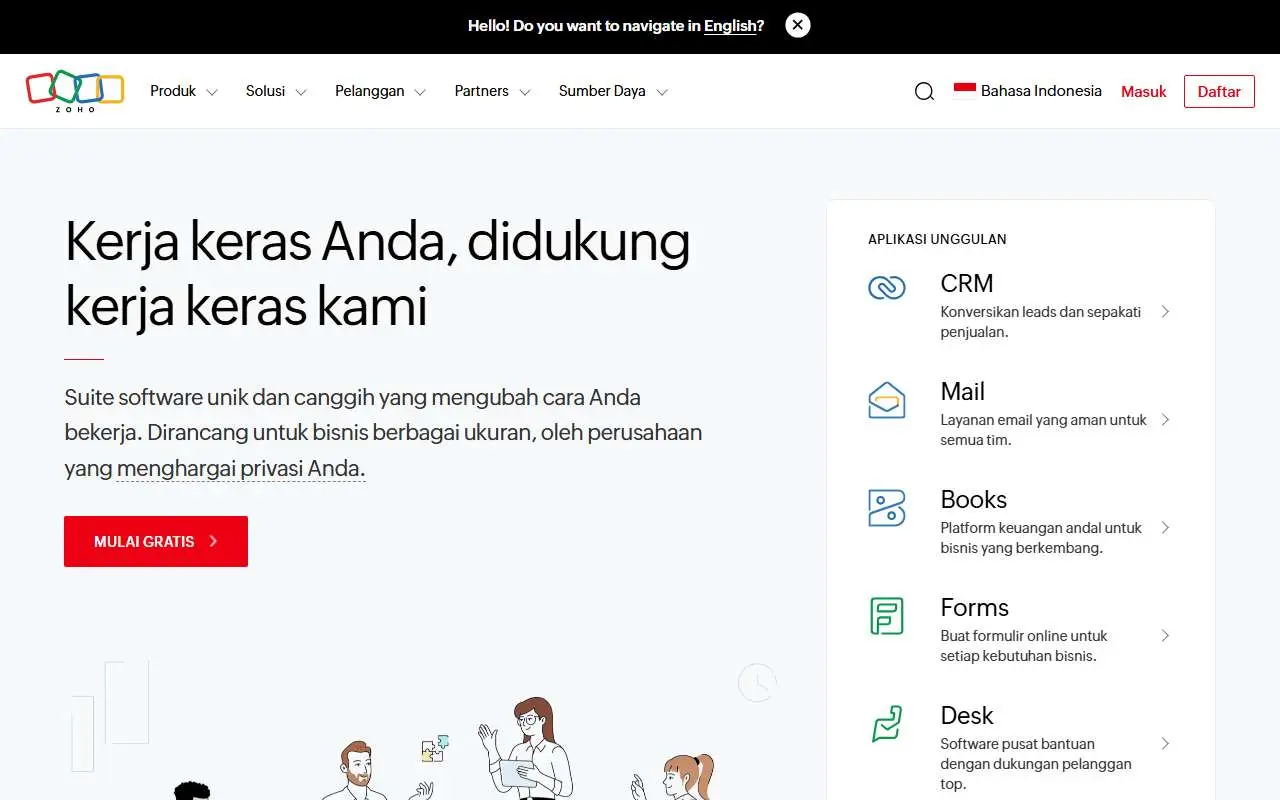Expand the Solusi menu chevron
The width and height of the screenshot is (1280, 800).
[301, 92]
